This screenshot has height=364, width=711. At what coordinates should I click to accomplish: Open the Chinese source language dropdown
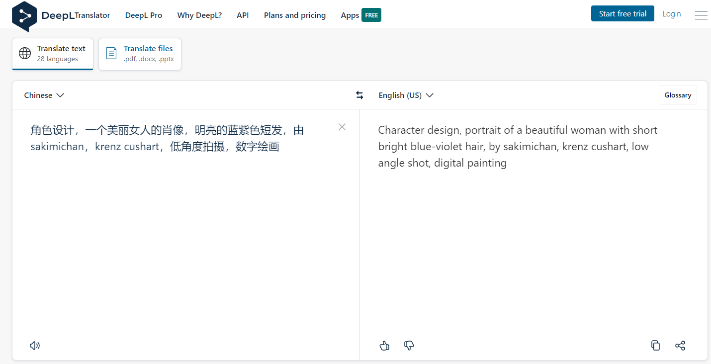pyautogui.click(x=44, y=95)
